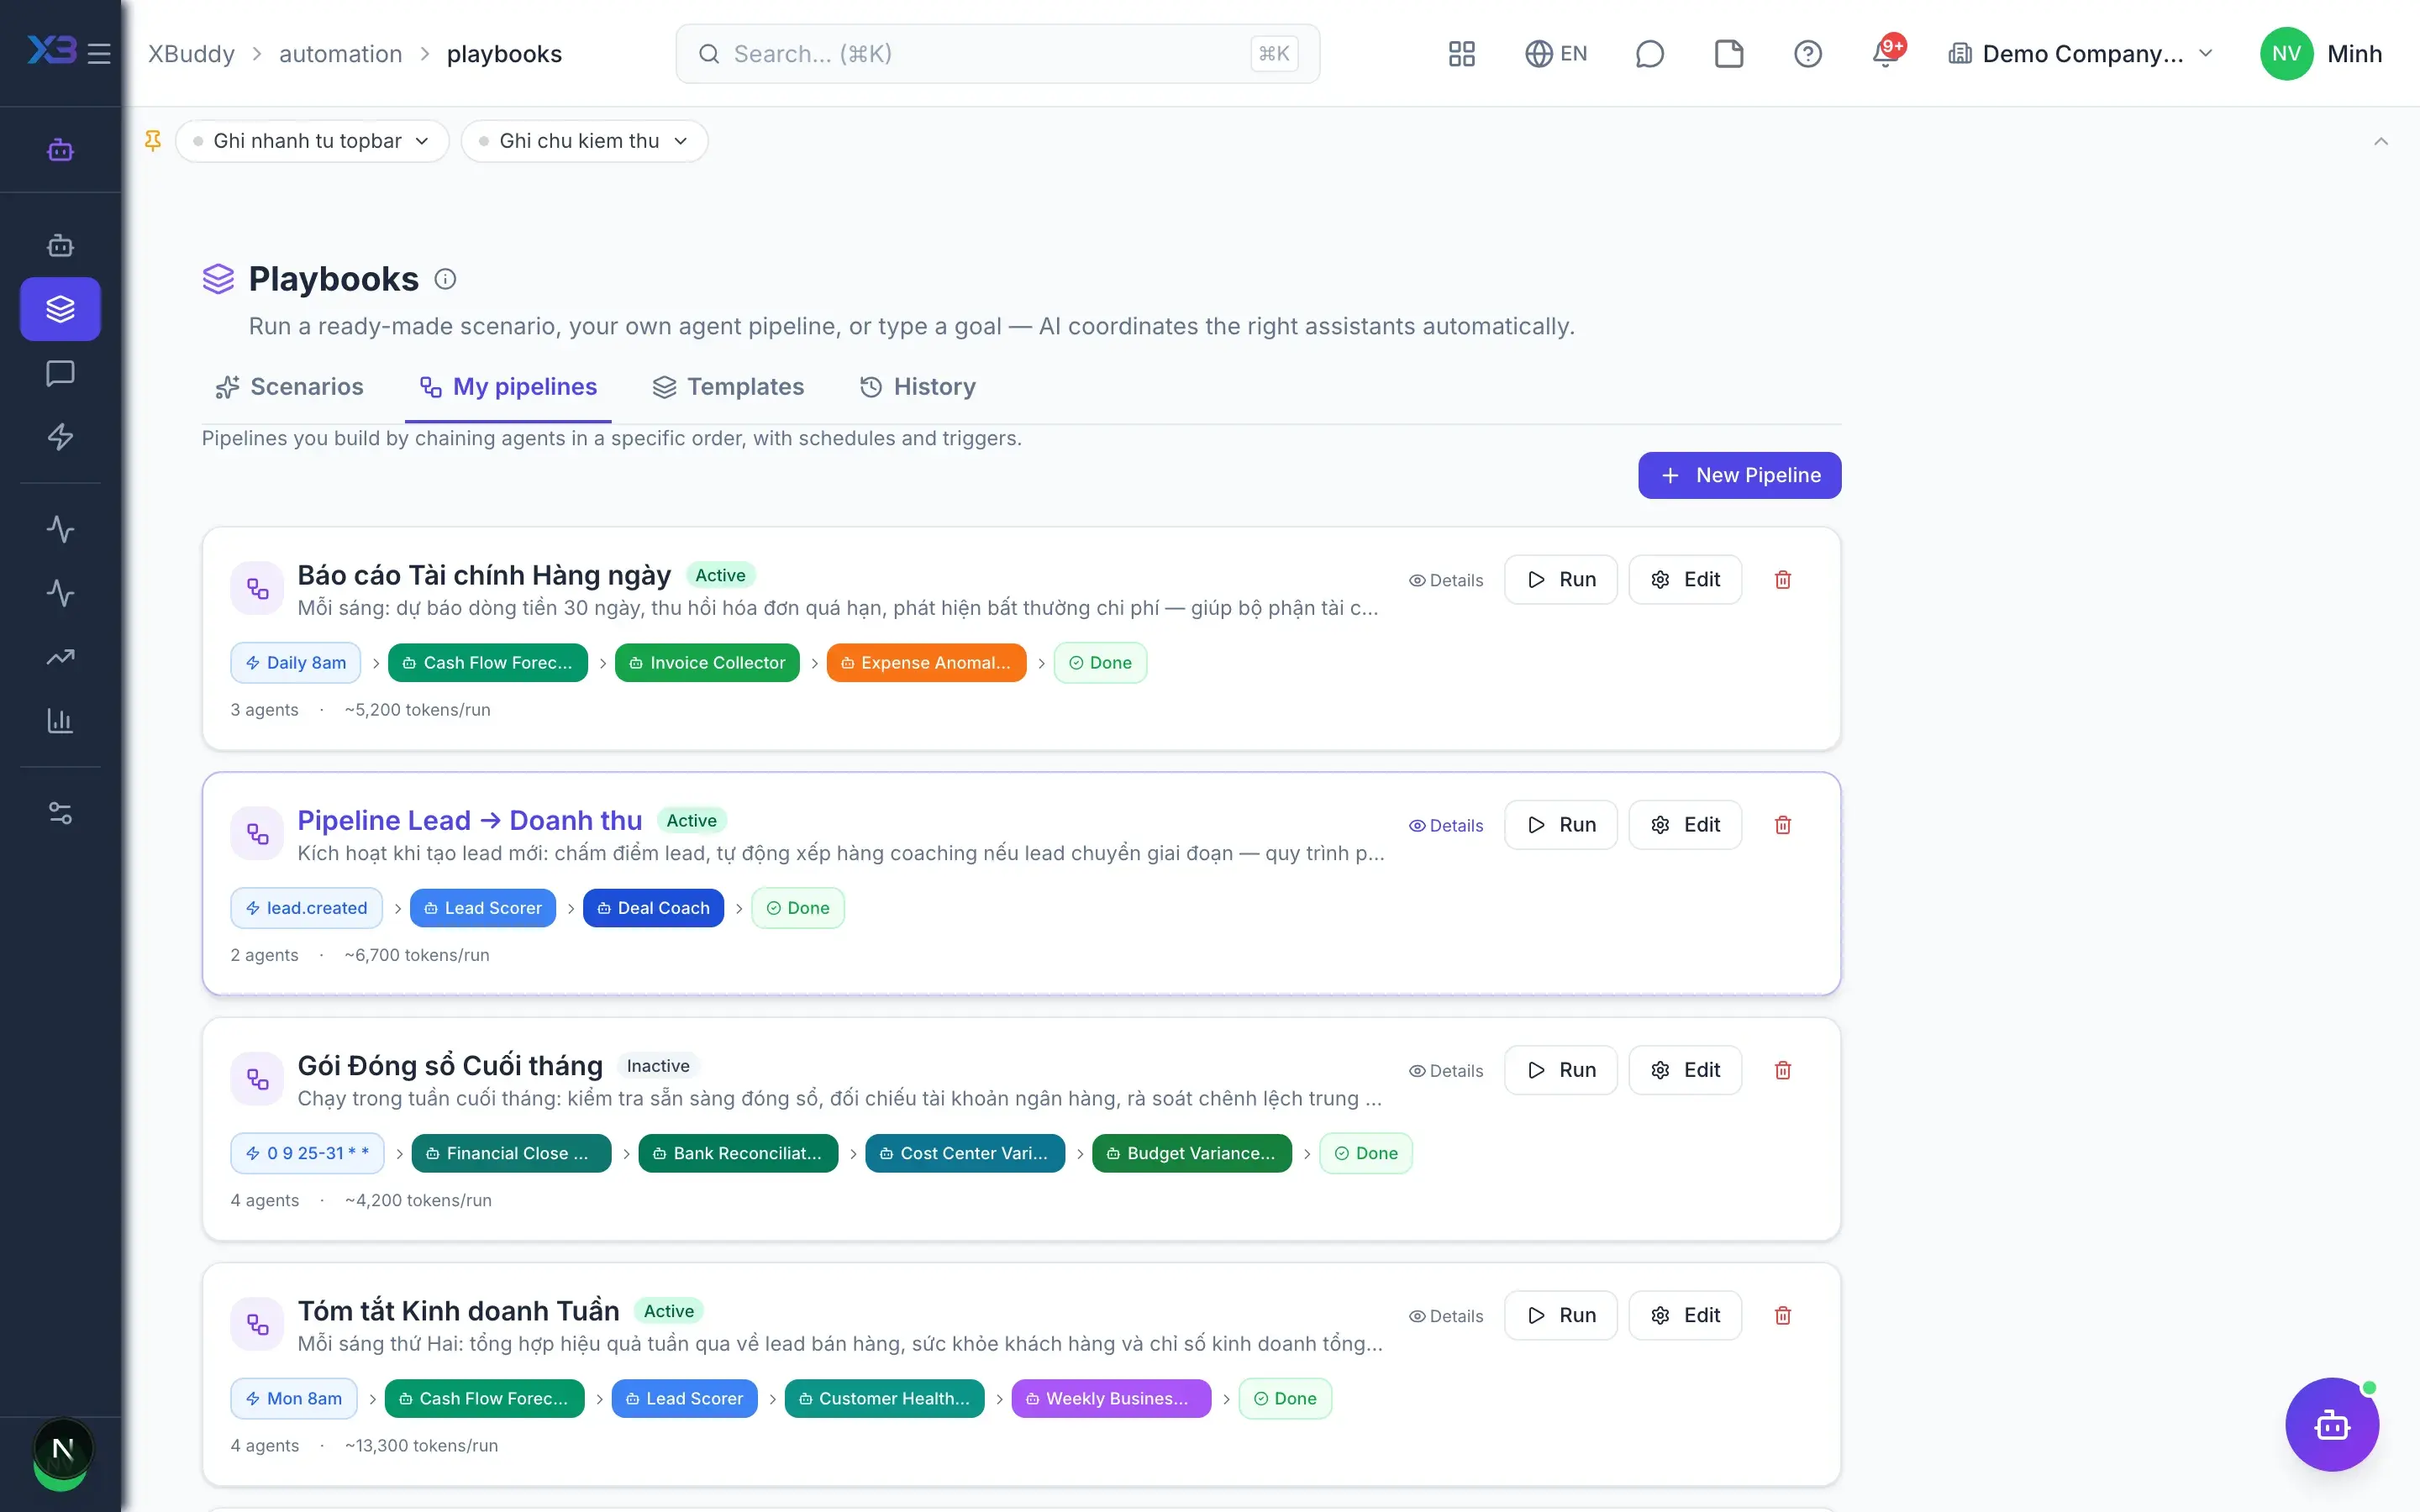Open the bar chart icon in sidebar
Viewport: 2420px width, 1512px height.
click(60, 721)
